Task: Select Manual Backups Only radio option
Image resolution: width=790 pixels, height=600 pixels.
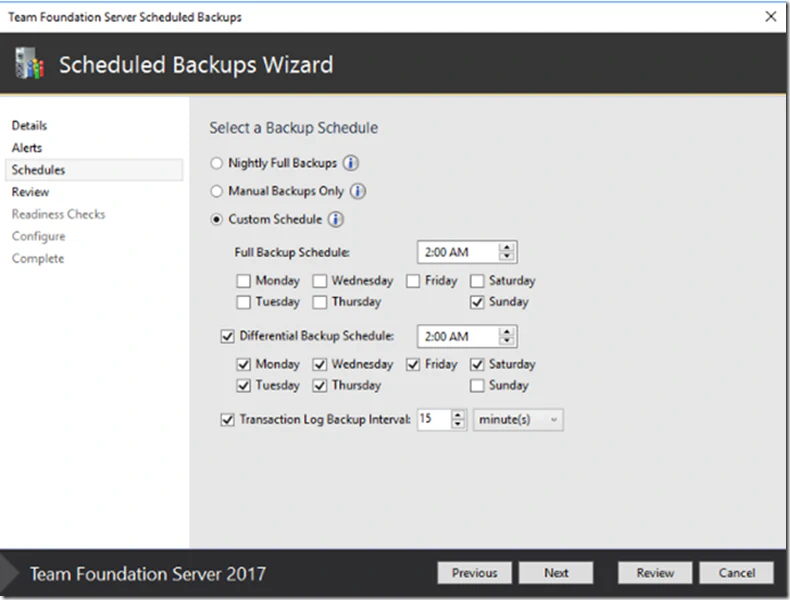Action: pyautogui.click(x=216, y=191)
